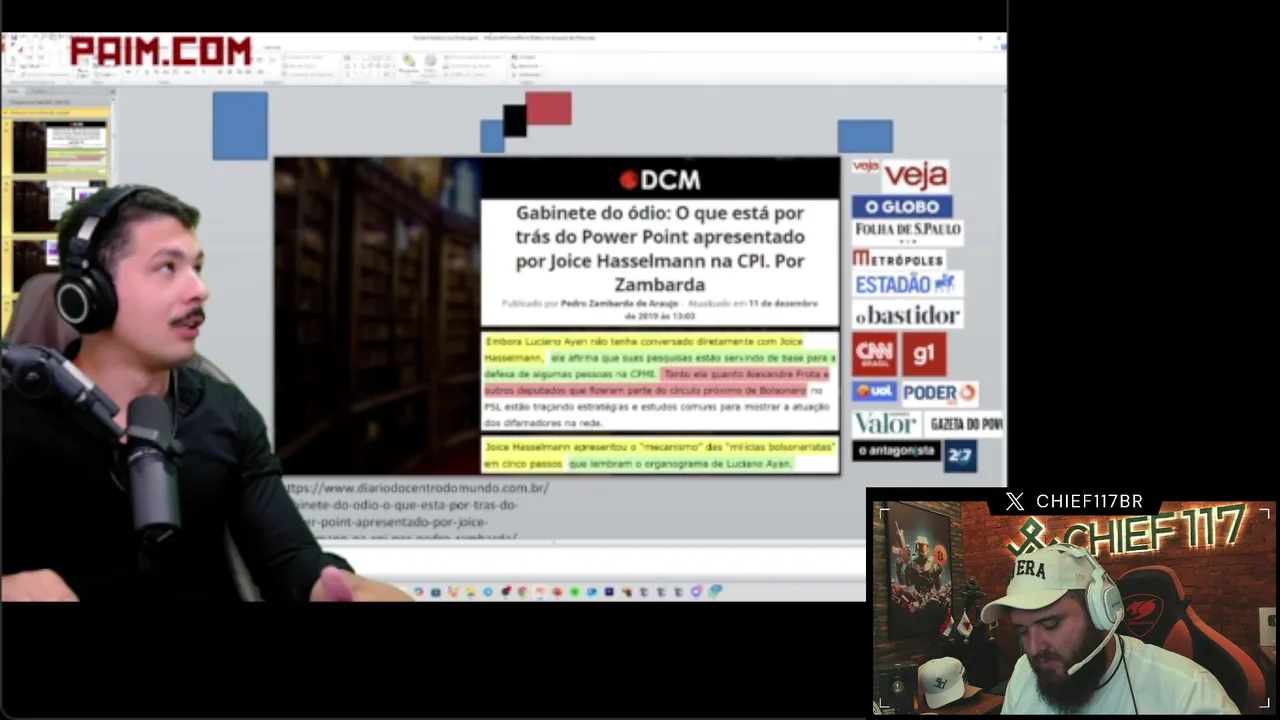Click the CHIEF117BR username text

pos(1089,502)
